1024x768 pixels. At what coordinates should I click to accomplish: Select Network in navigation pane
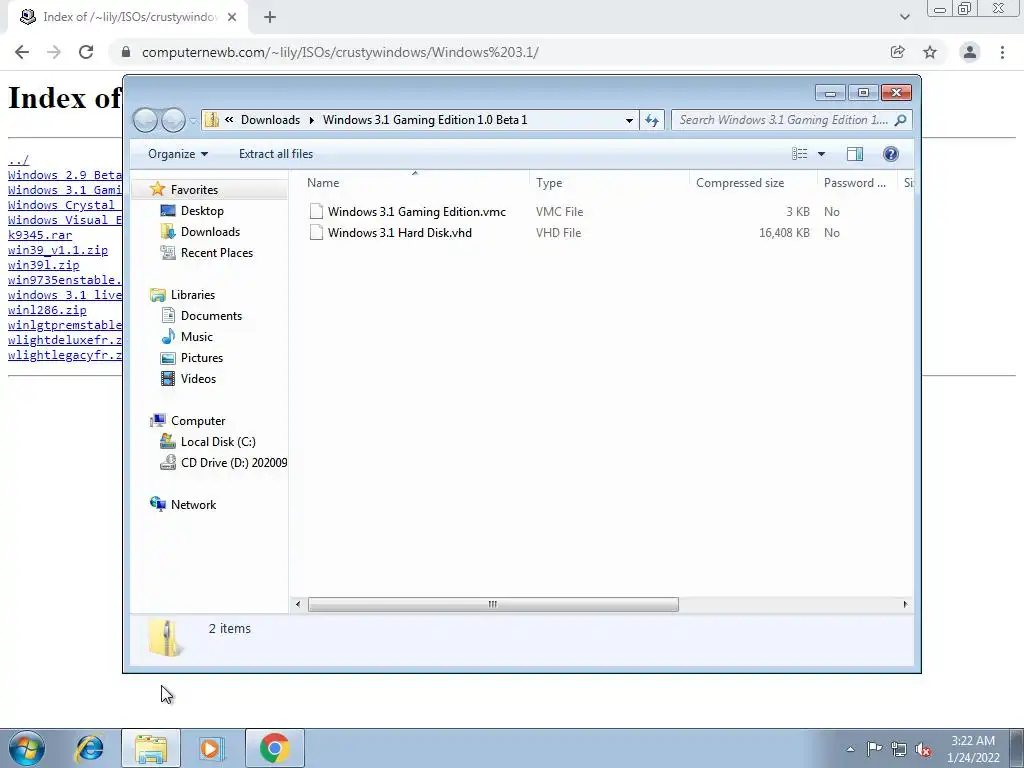coord(193,504)
